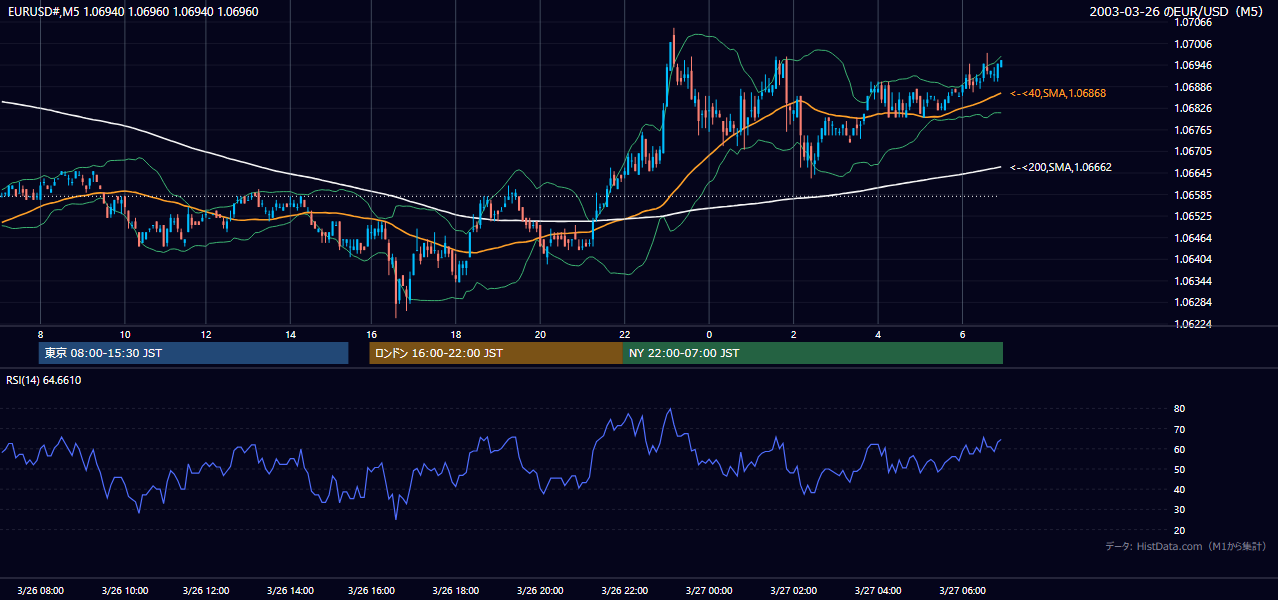This screenshot has height=600, width=1278.
Task: Click the hour marker 14 under price chart
Action: 290,334
